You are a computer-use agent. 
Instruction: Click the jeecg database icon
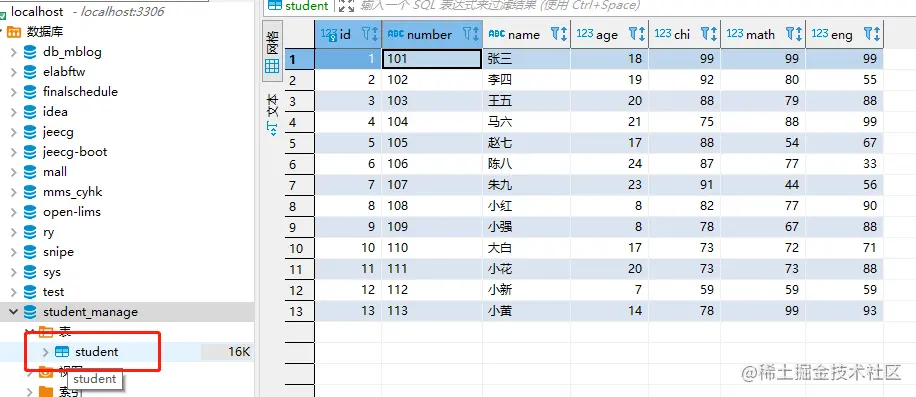click(x=30, y=132)
